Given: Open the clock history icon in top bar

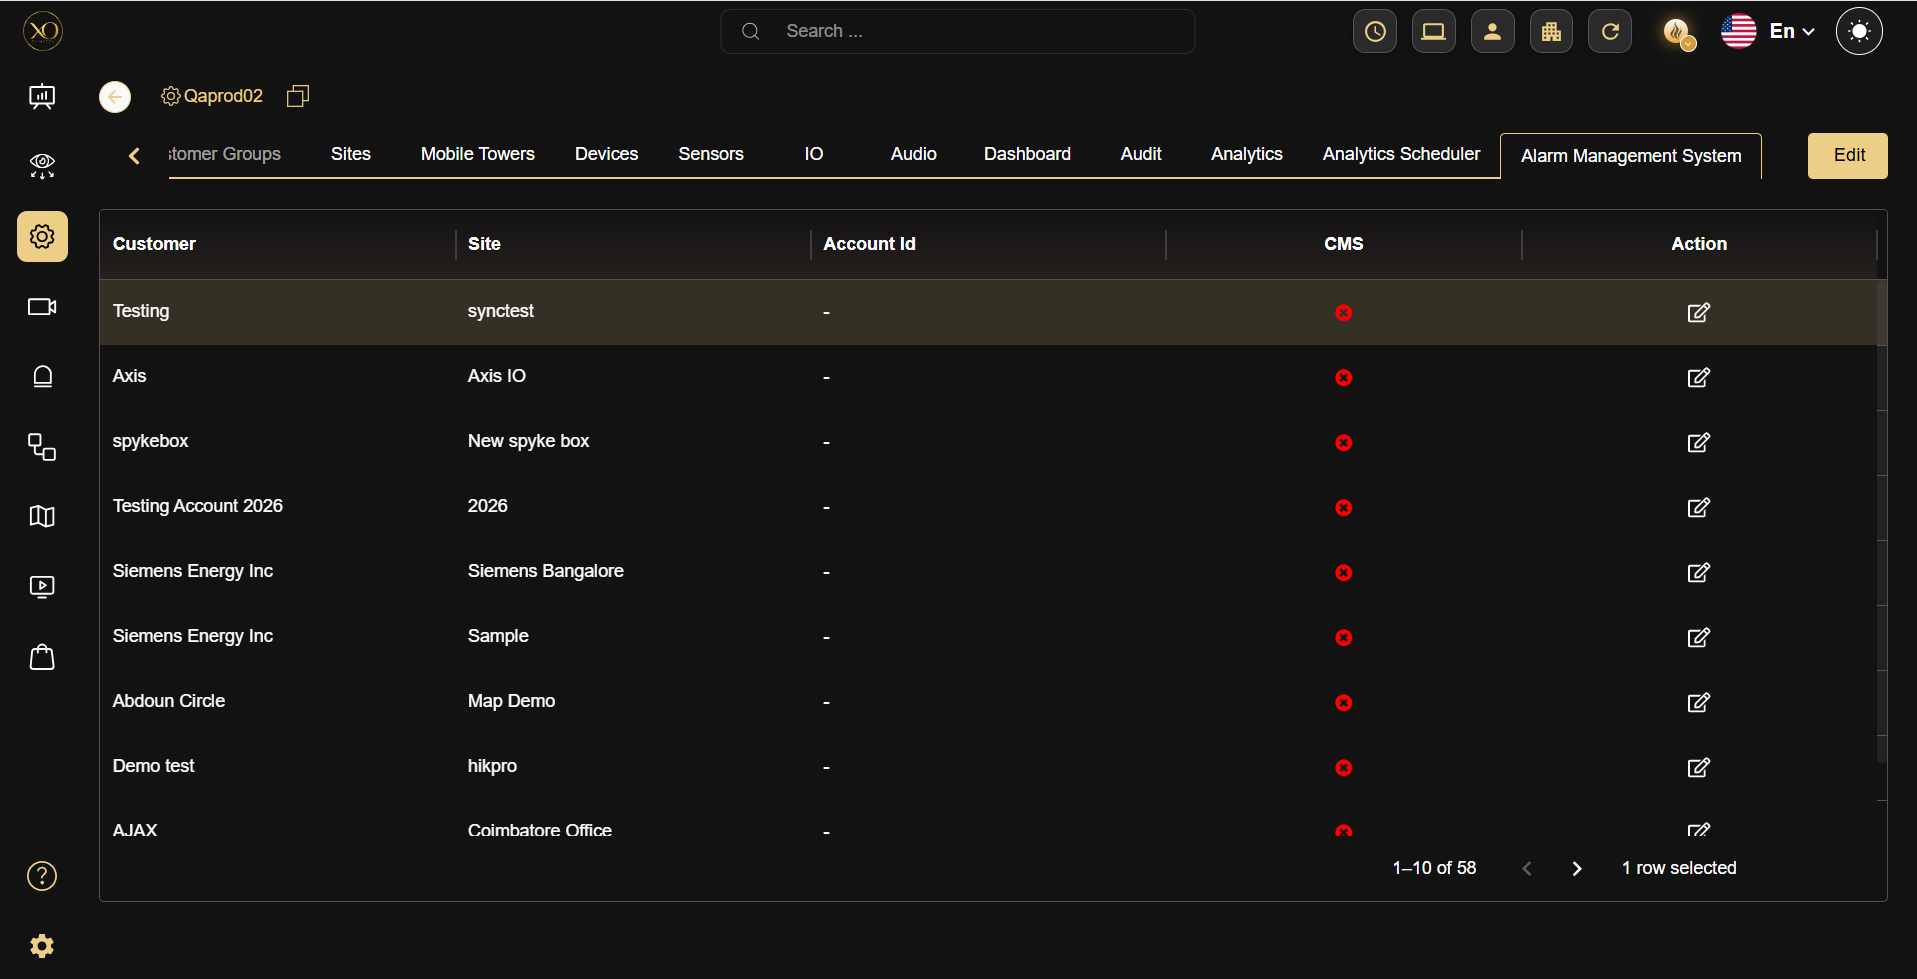Looking at the screenshot, I should point(1375,31).
